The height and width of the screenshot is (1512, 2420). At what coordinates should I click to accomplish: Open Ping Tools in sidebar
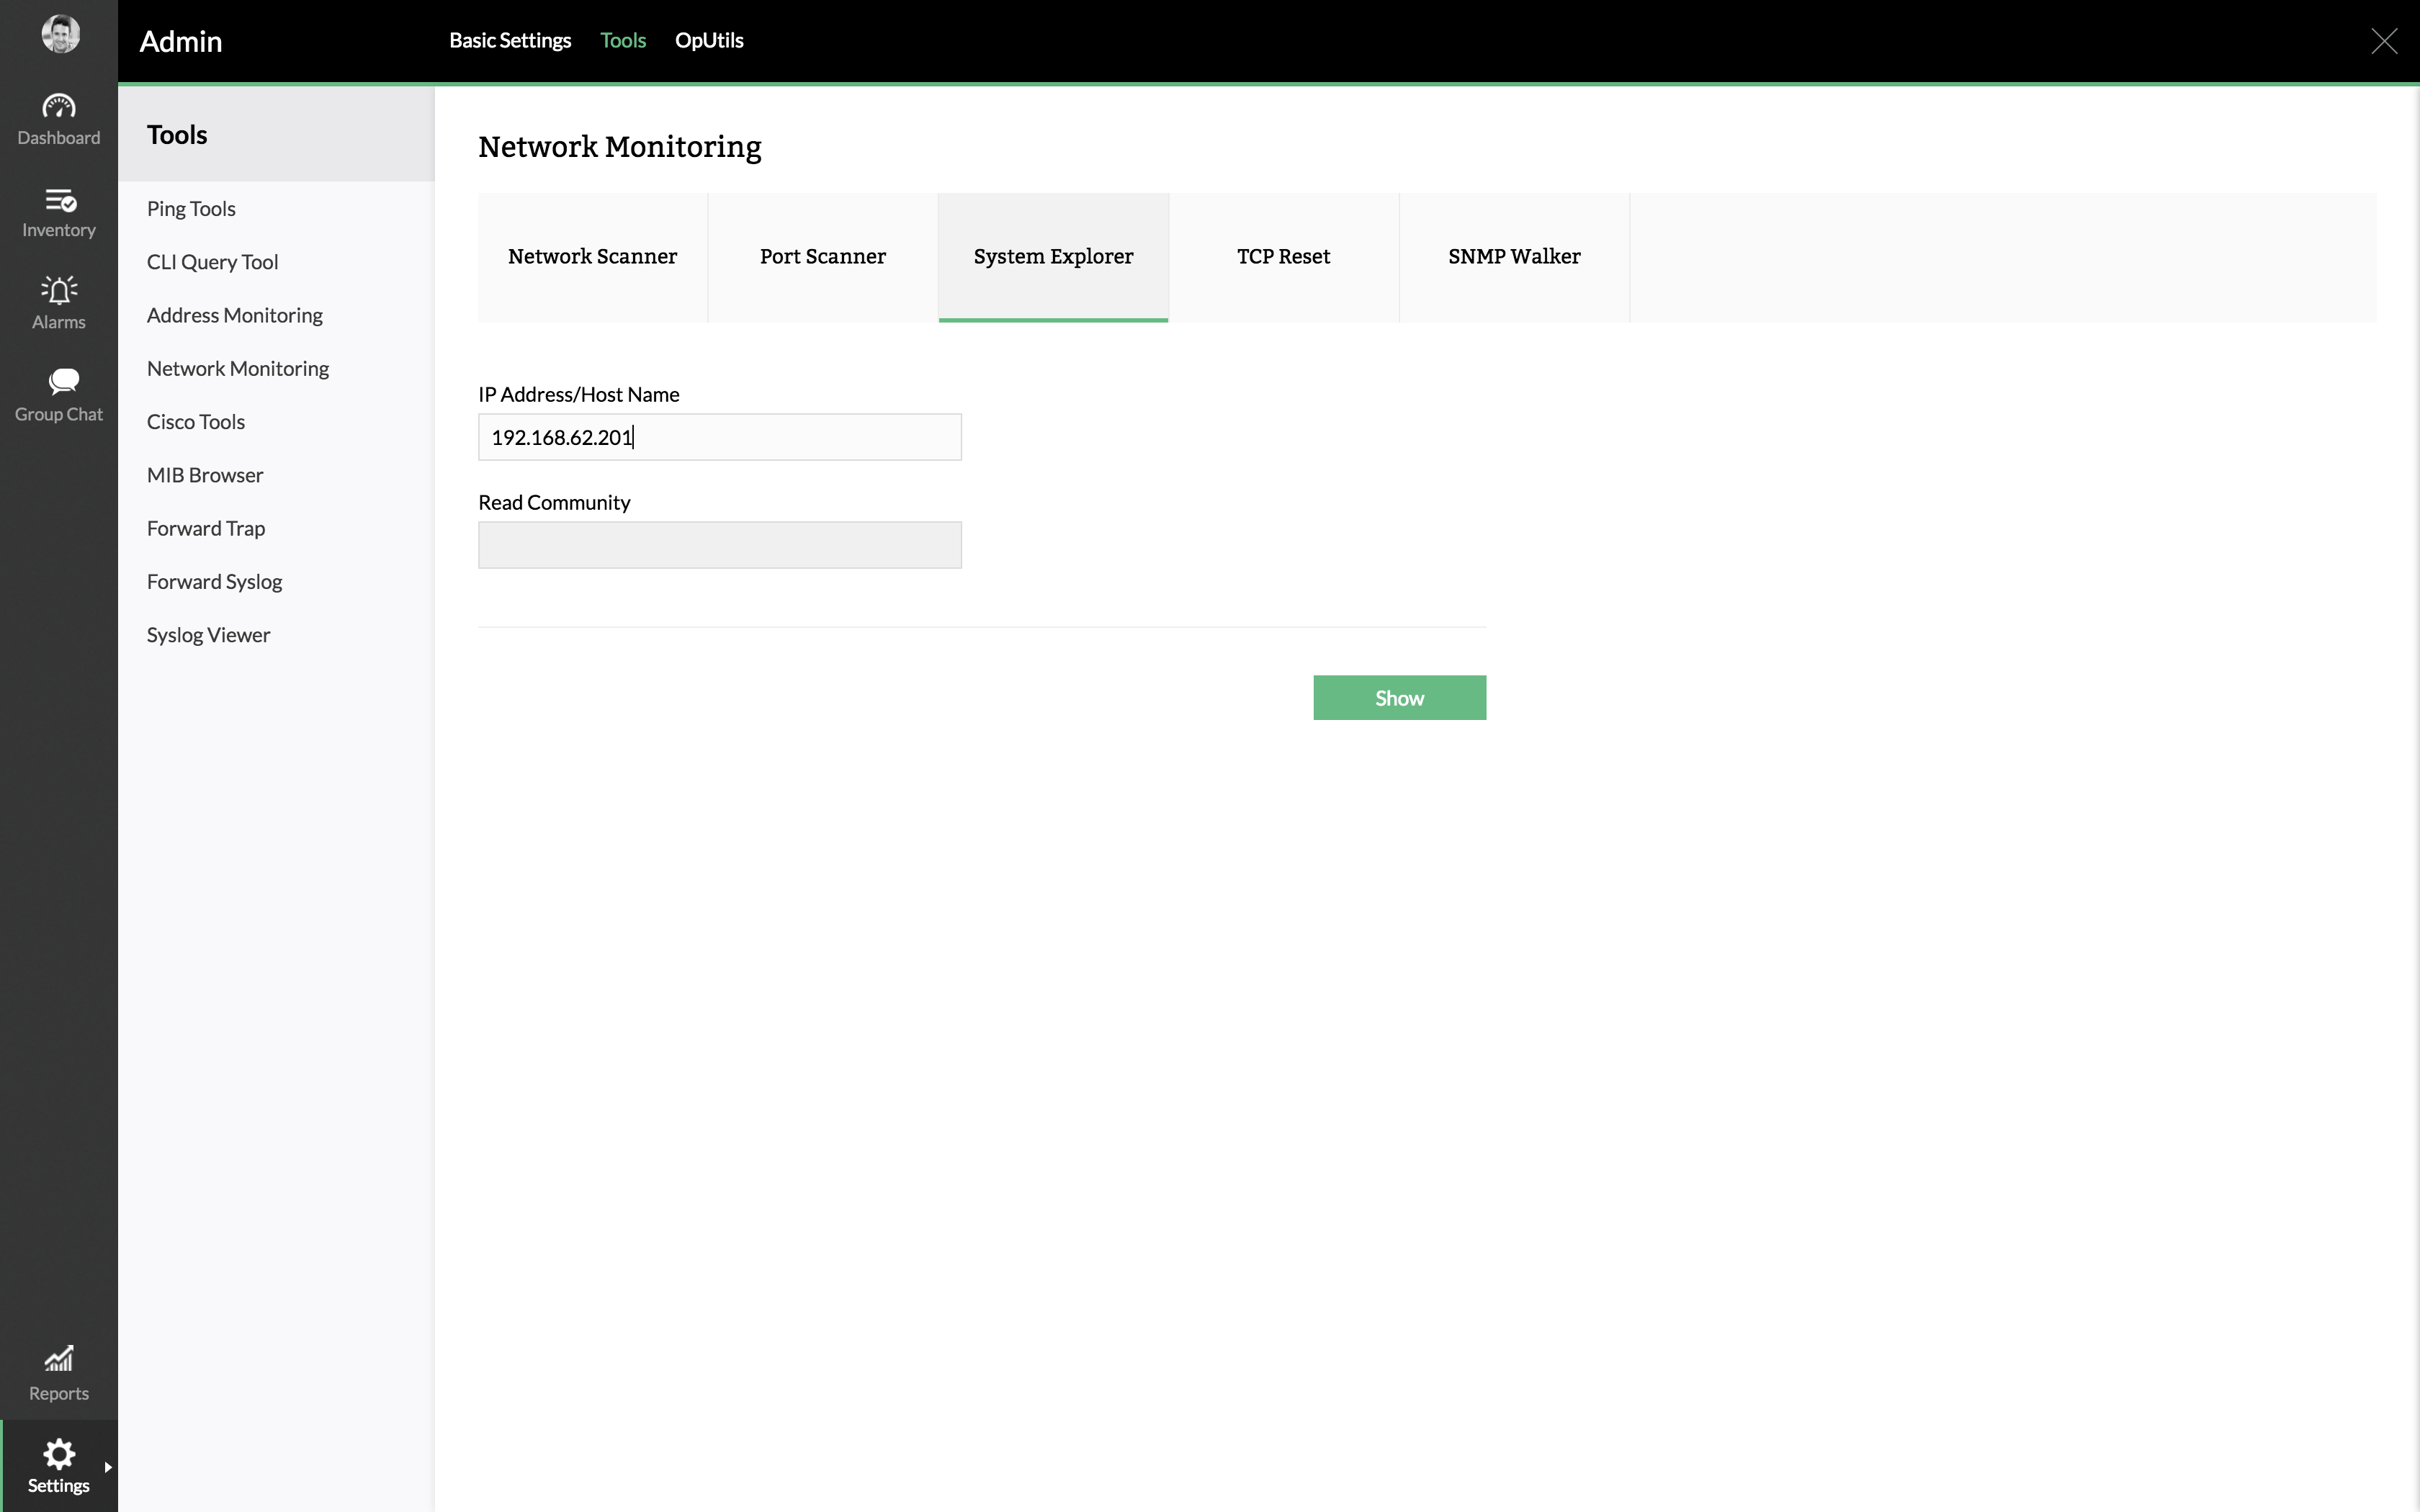click(x=191, y=209)
